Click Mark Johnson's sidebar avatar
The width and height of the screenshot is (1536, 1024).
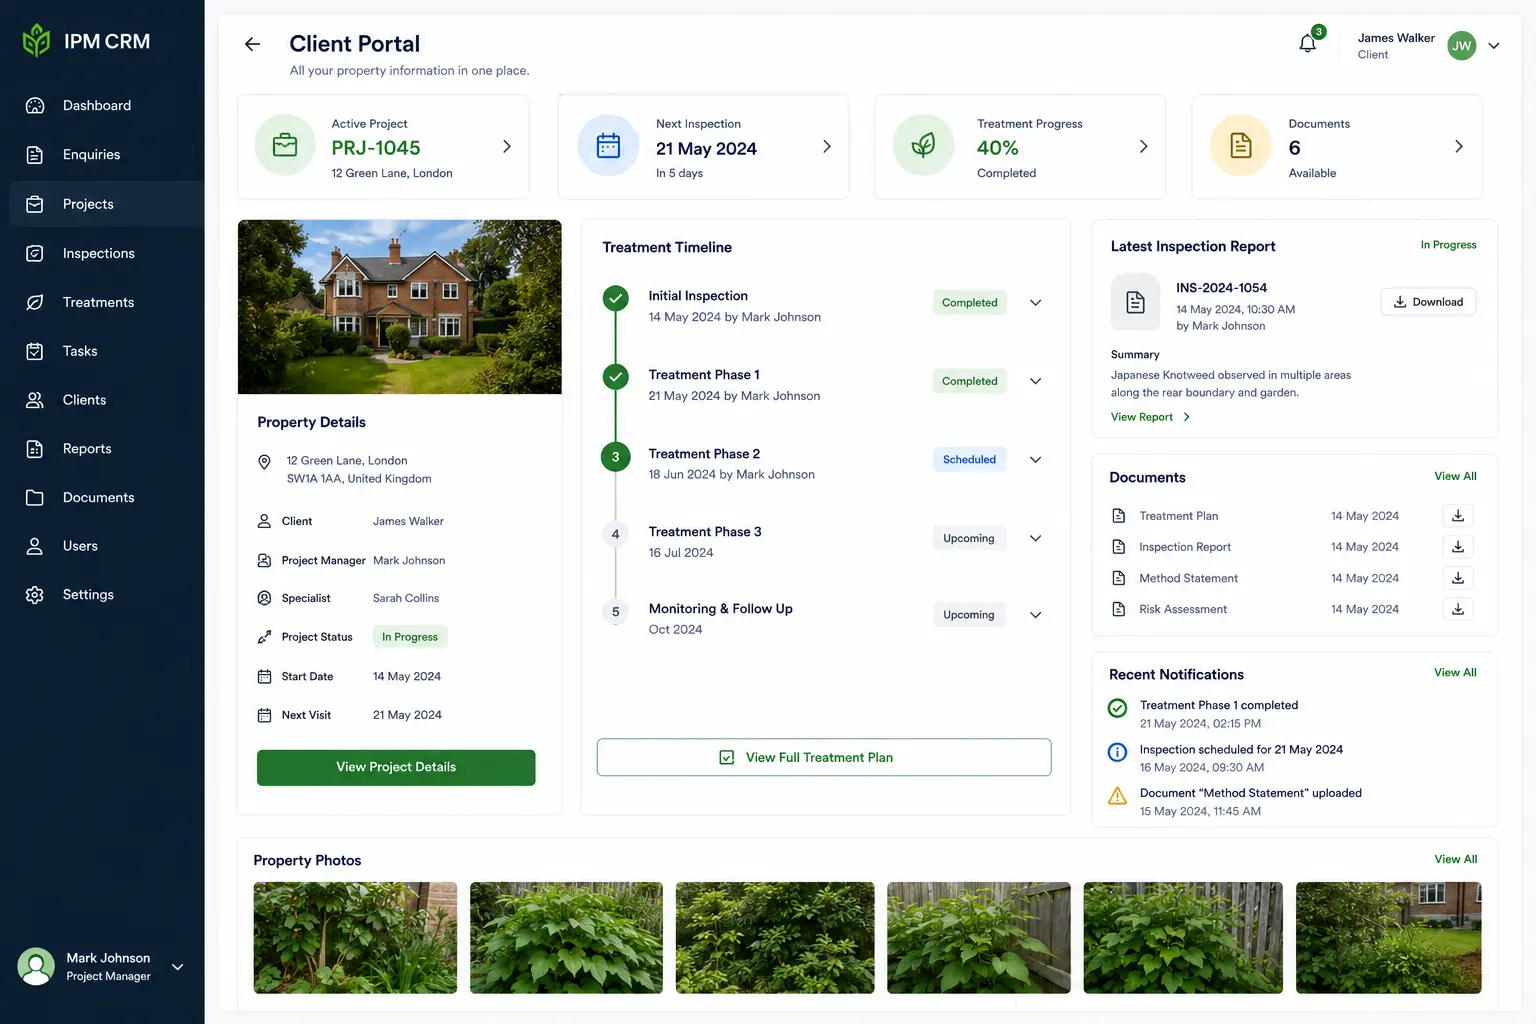pyautogui.click(x=36, y=966)
